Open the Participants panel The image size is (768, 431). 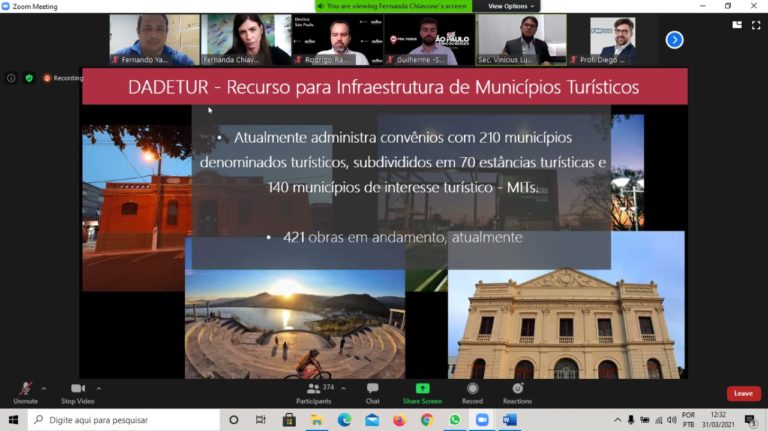click(313, 392)
